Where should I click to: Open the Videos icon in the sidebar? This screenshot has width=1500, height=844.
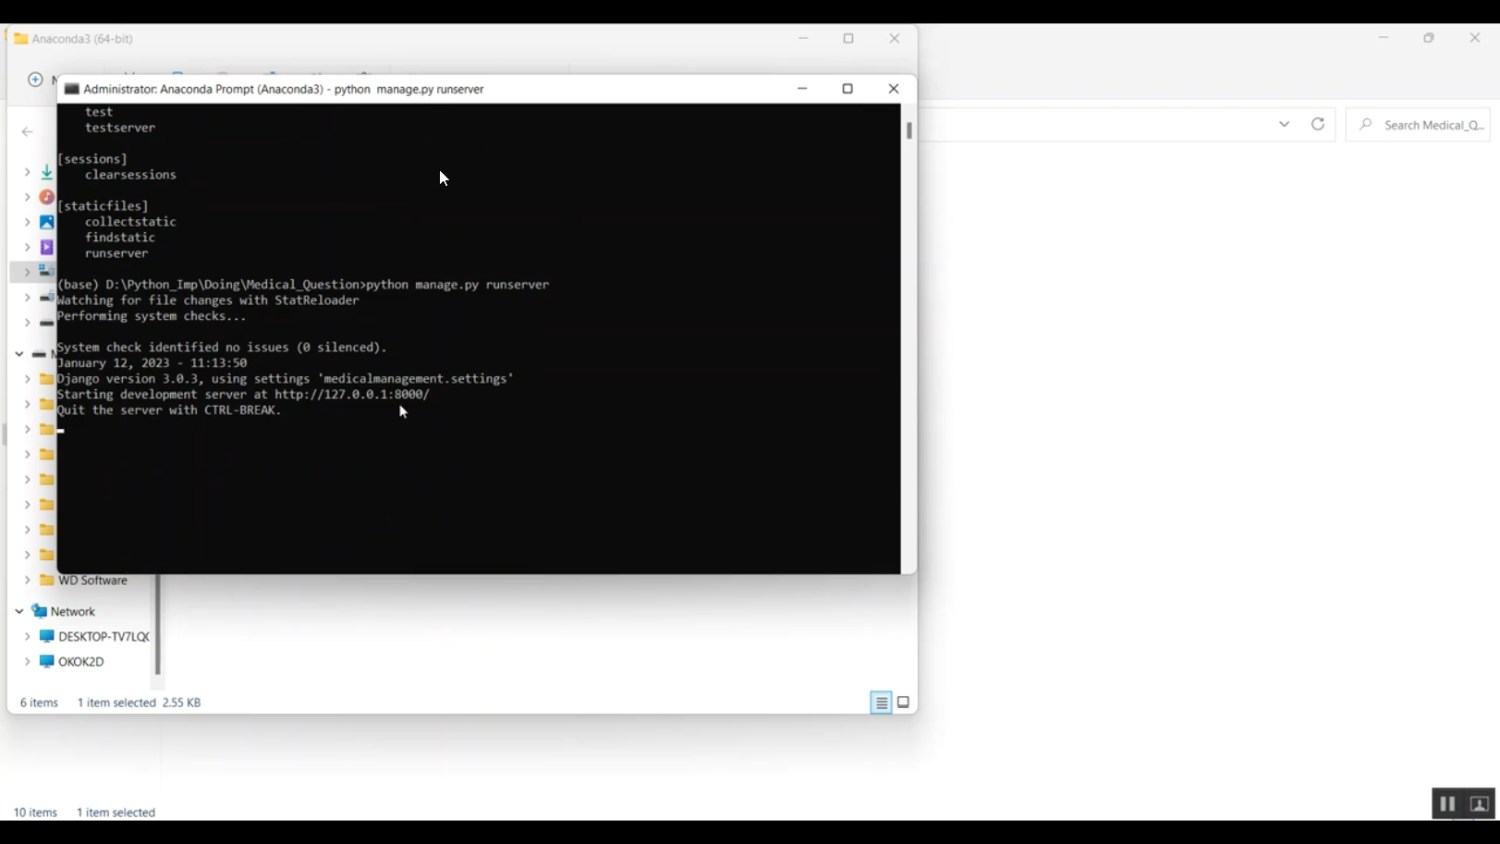pos(46,247)
